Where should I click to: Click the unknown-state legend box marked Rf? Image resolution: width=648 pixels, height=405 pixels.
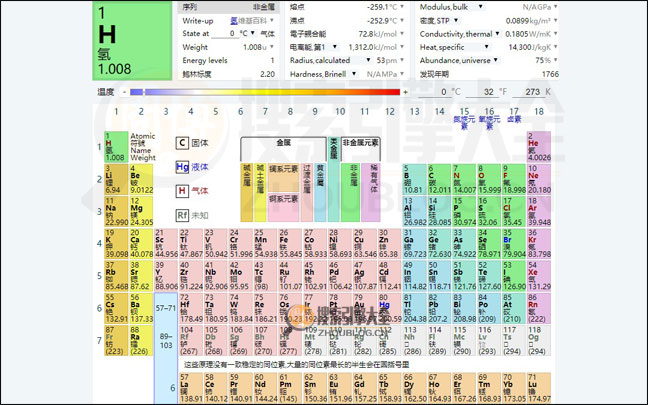pyautogui.click(x=182, y=215)
